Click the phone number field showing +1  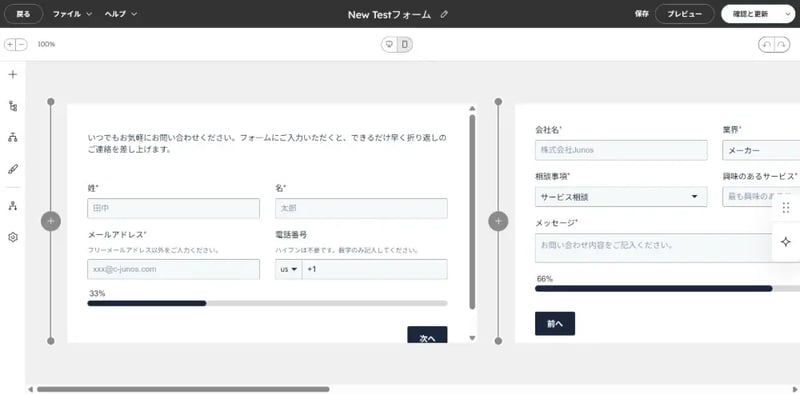point(375,269)
